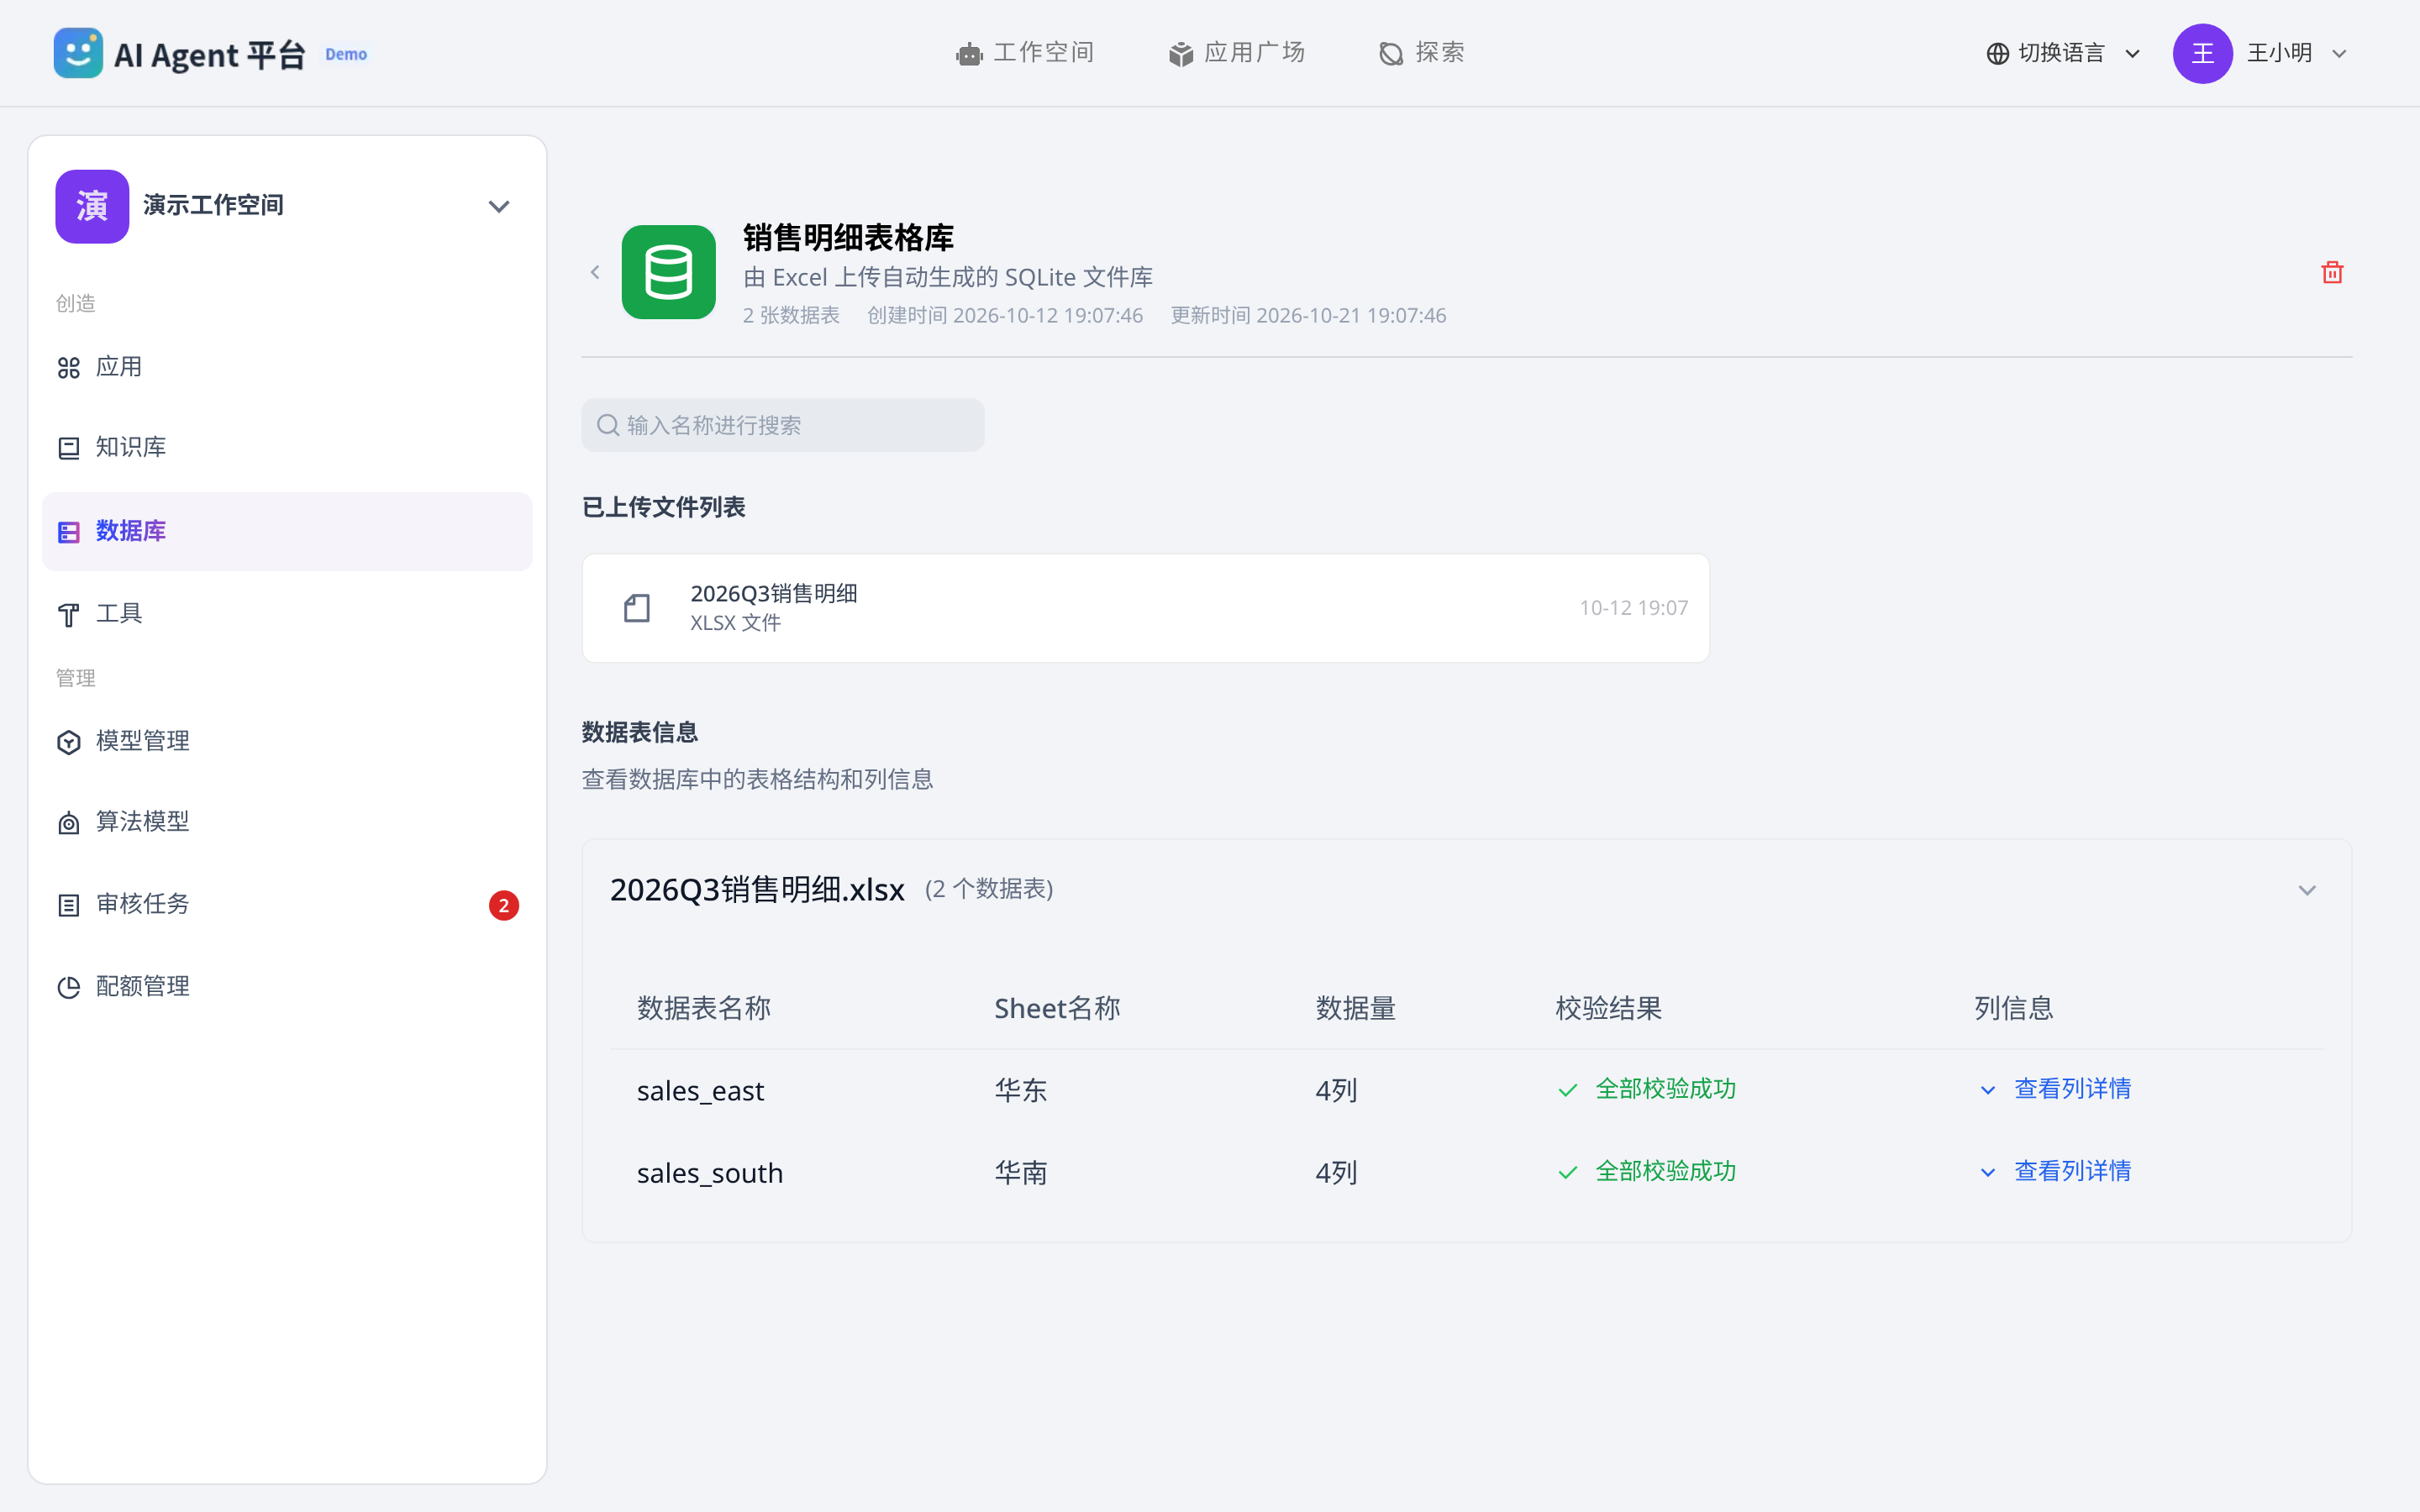Collapse the 2026Q3销售明细.xlsx table section

click(x=2307, y=890)
